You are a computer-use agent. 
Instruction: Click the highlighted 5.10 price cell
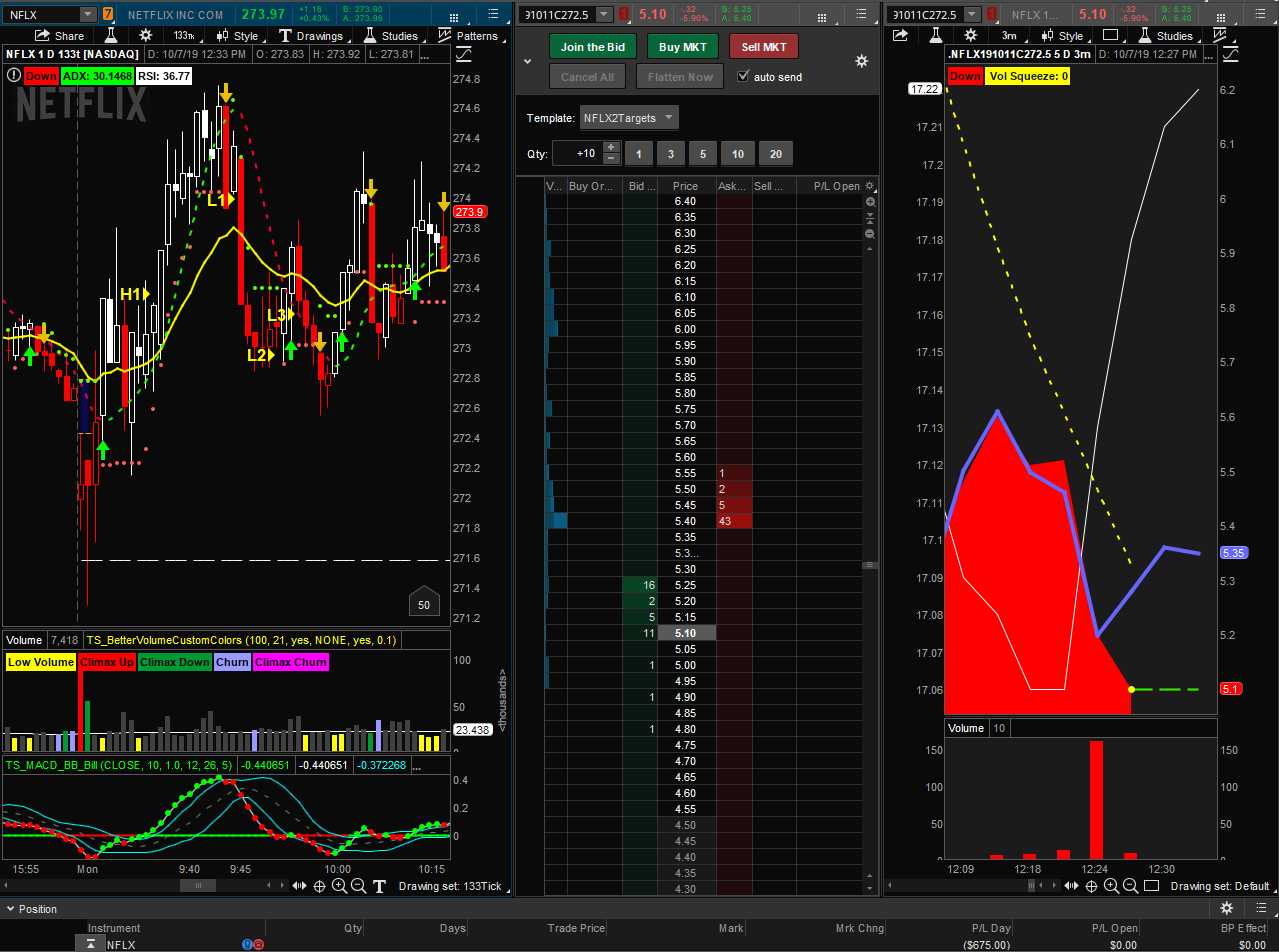[686, 633]
